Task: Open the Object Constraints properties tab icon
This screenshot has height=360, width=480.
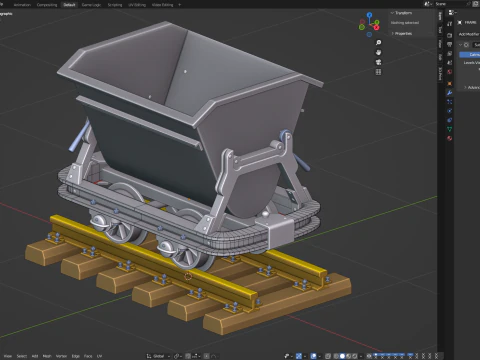Action: 450,120
